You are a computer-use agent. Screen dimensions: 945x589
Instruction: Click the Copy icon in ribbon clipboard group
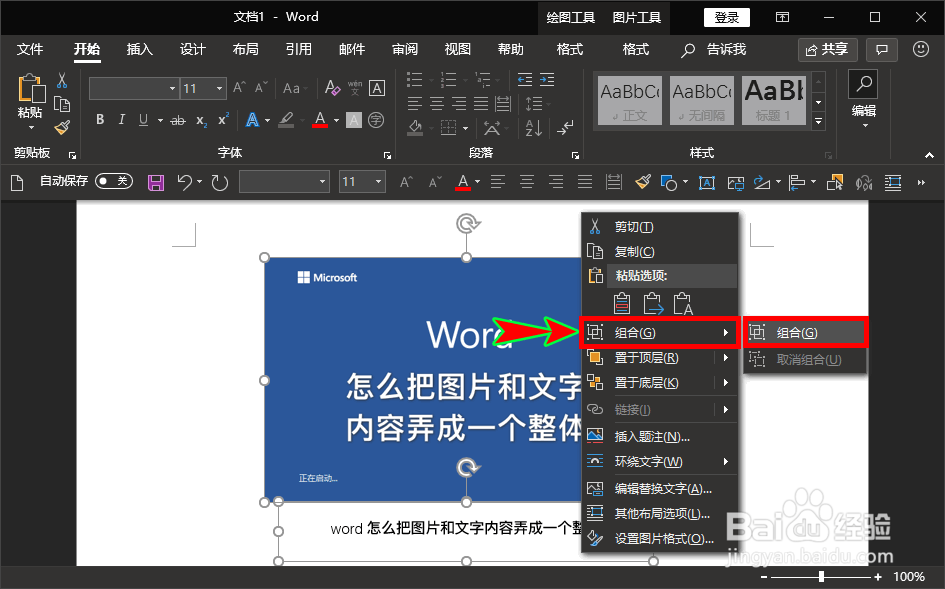point(61,104)
